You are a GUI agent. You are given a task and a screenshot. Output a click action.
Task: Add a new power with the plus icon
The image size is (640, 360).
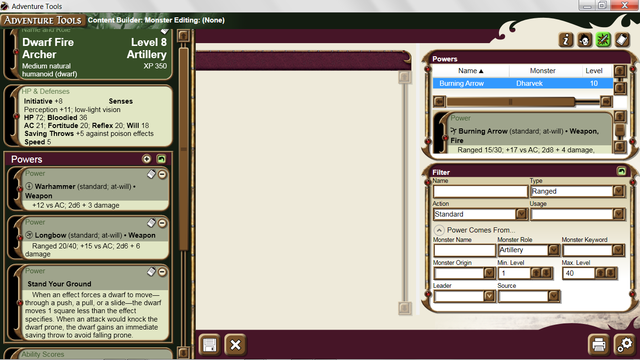point(147,159)
